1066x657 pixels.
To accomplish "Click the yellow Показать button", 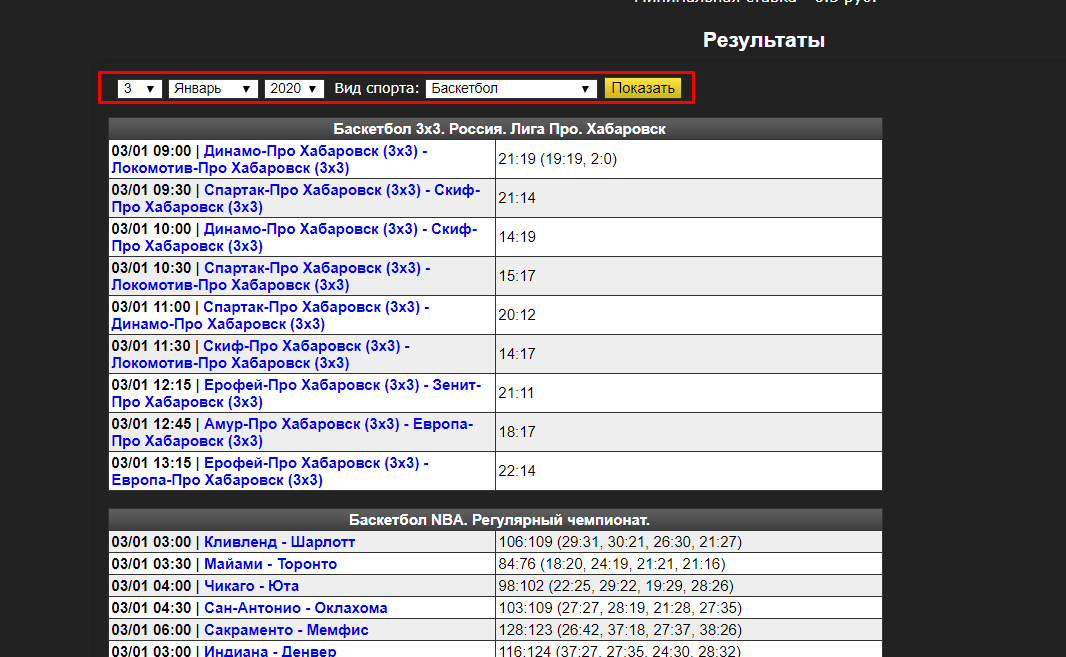I will click(x=642, y=88).
